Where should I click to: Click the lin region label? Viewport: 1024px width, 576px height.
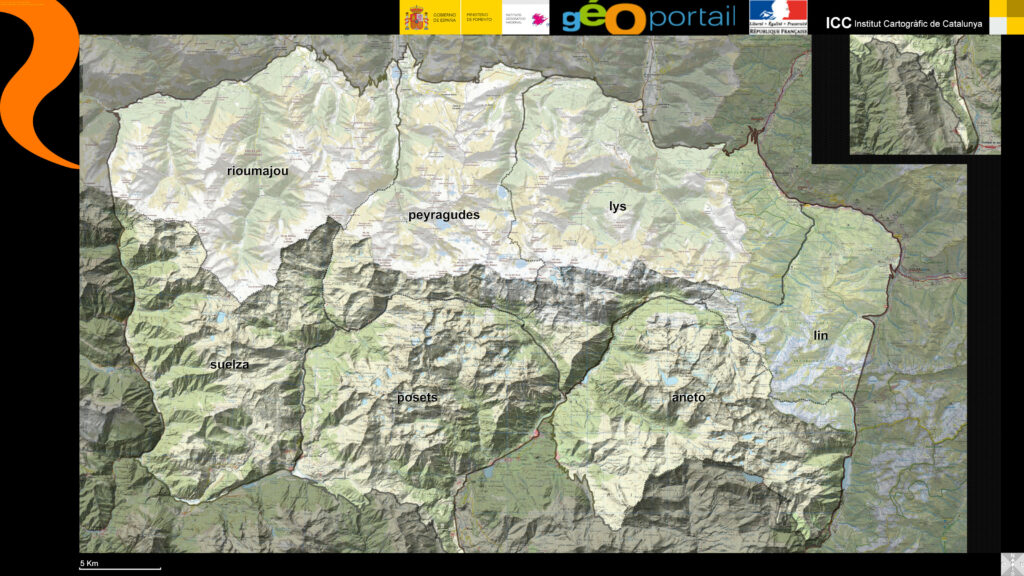(821, 335)
